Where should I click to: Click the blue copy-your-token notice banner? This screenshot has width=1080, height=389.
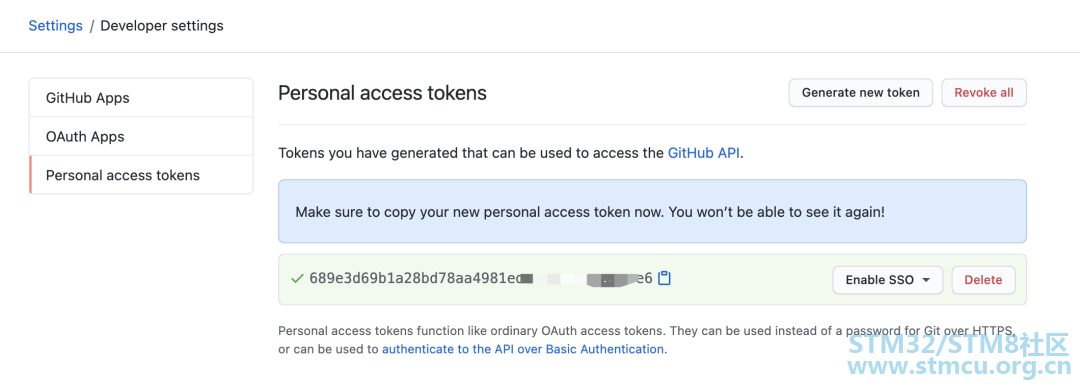pos(652,211)
